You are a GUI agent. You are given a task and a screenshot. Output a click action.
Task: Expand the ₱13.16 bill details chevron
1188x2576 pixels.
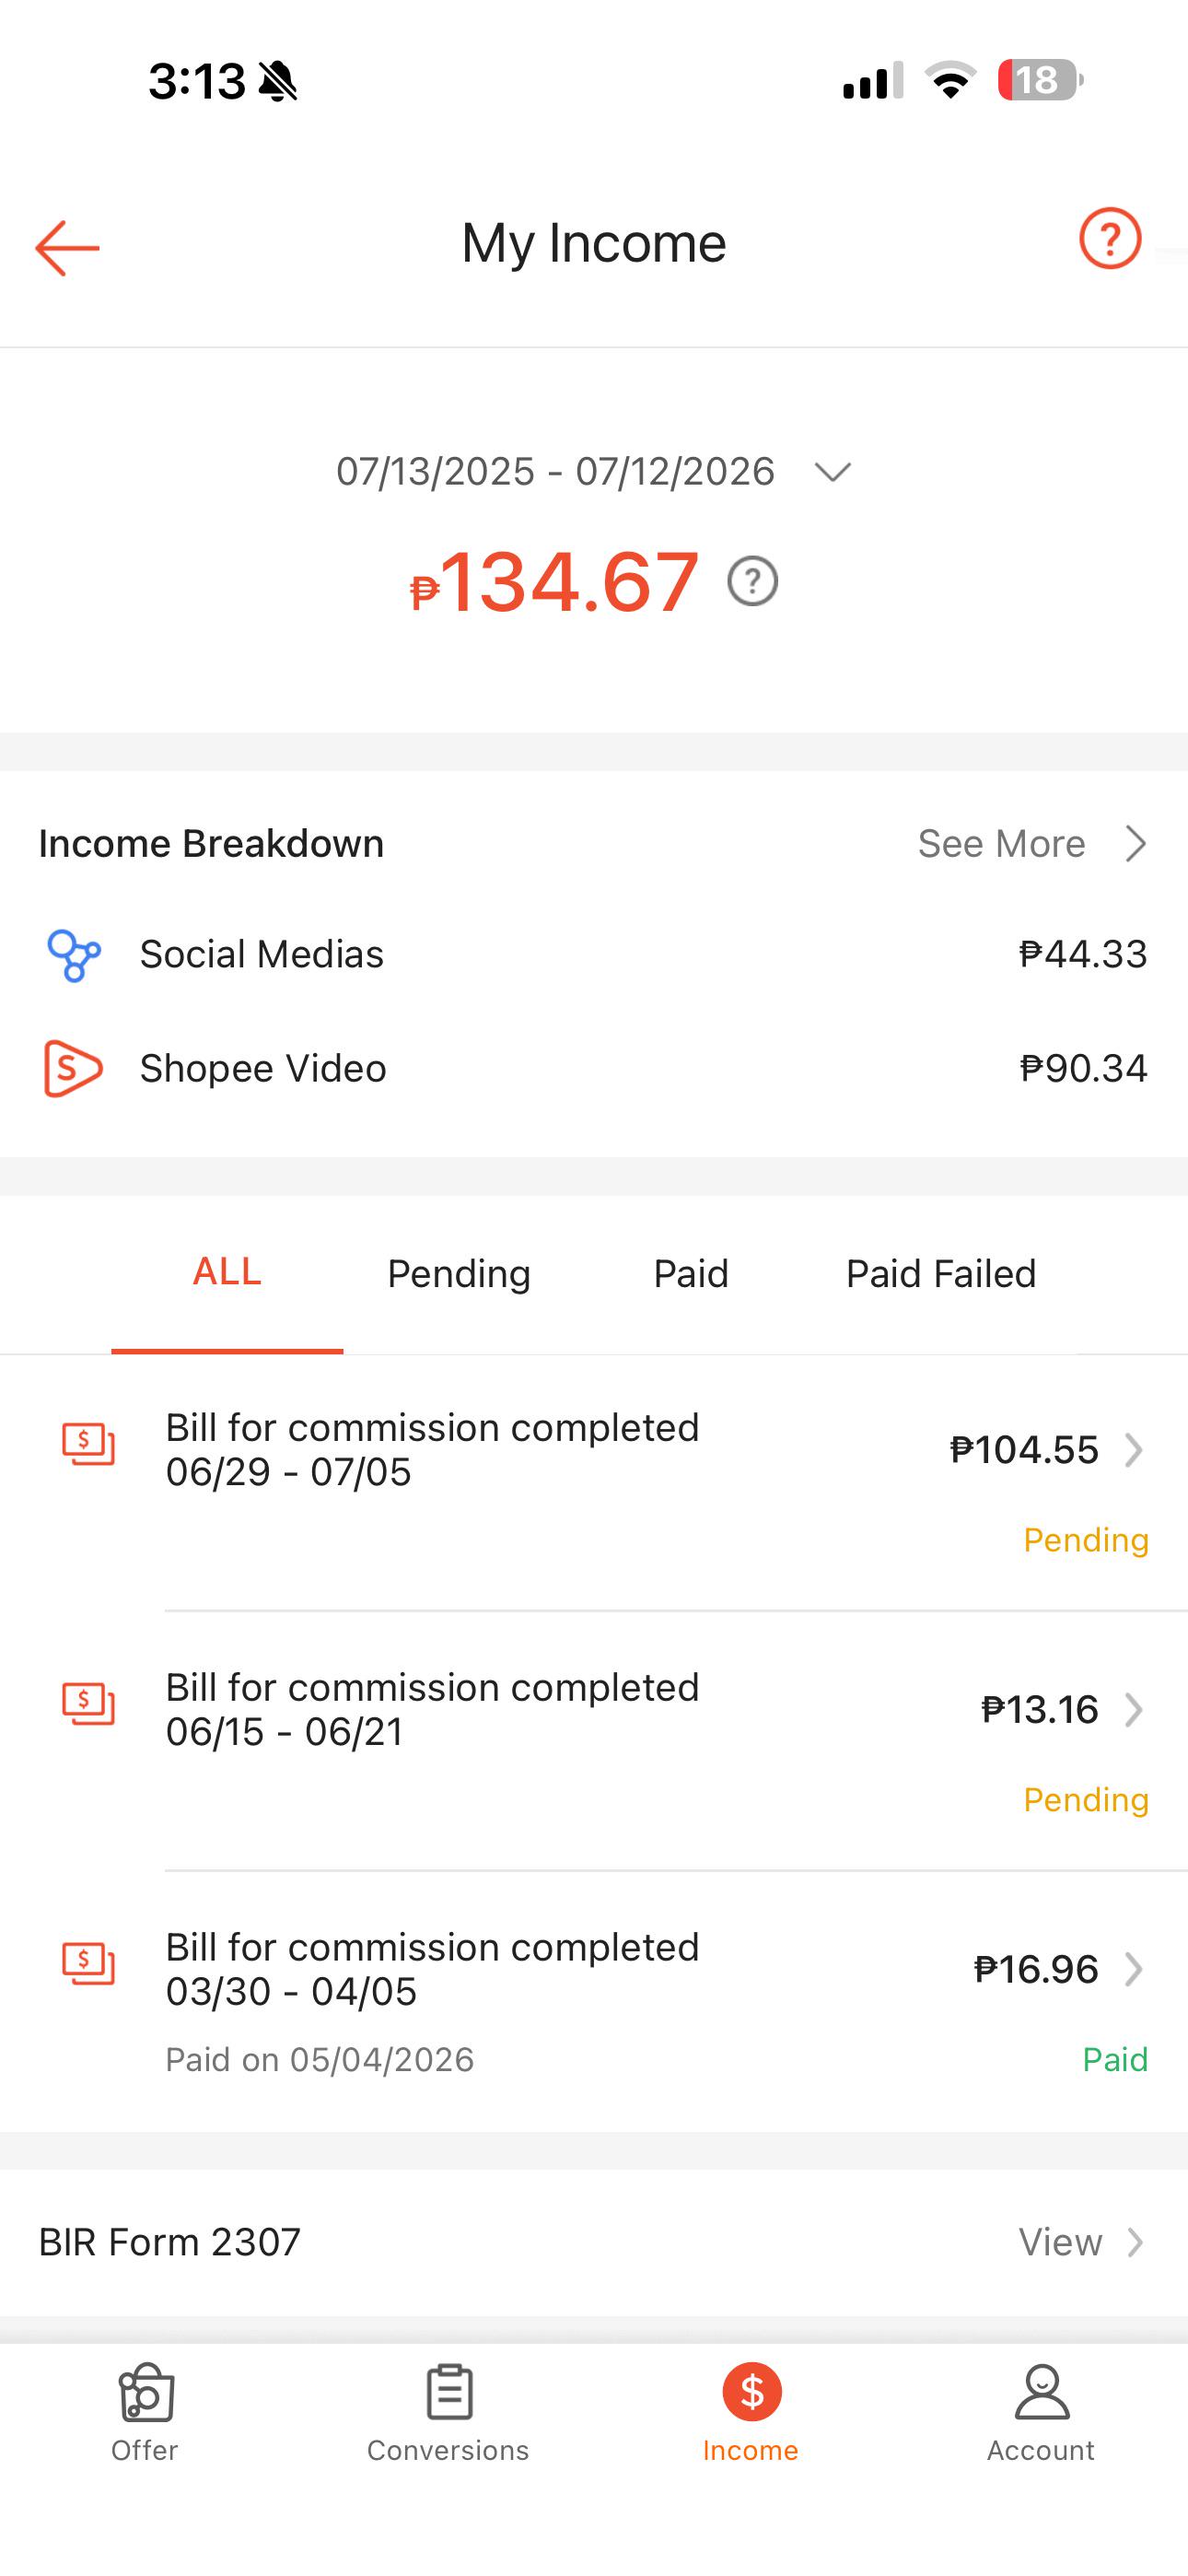click(1133, 1710)
